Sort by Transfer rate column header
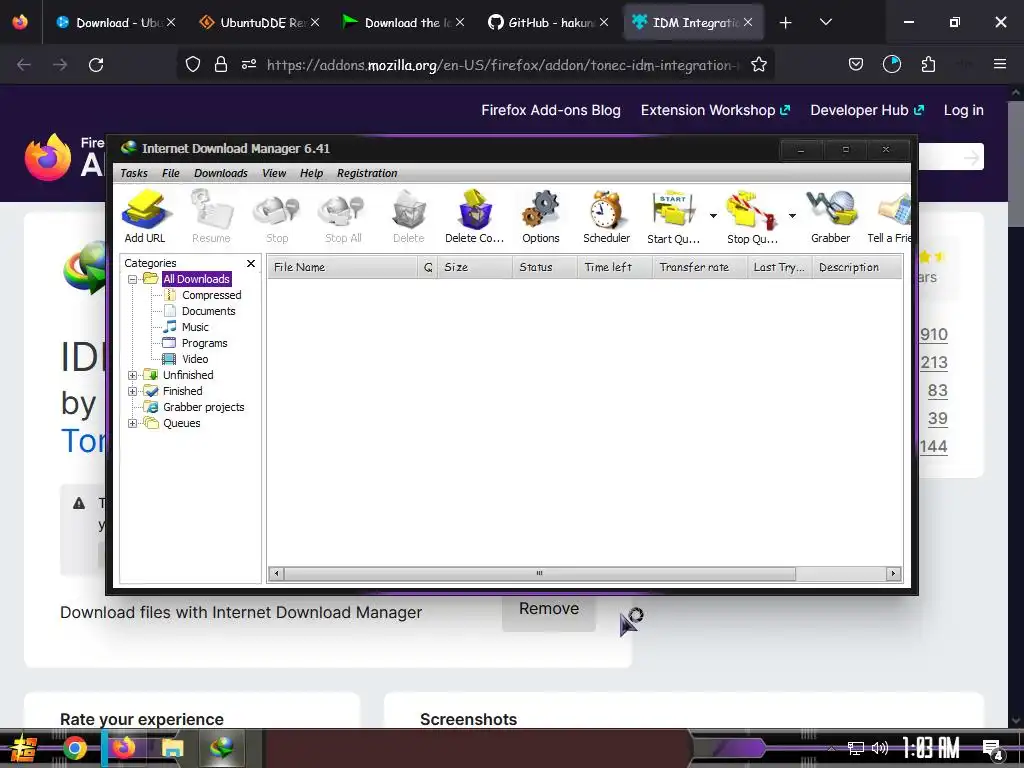The height and width of the screenshot is (768, 1024). (x=699, y=267)
